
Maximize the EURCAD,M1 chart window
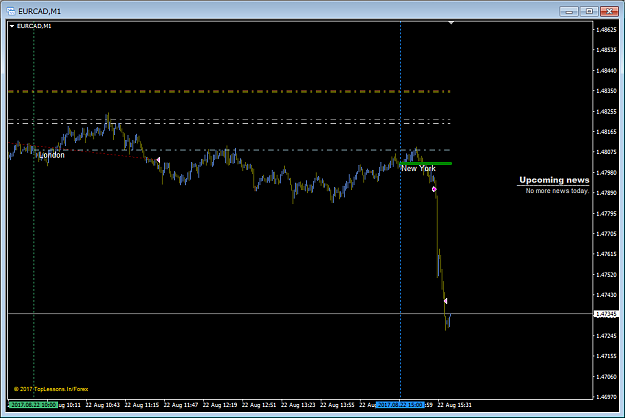coord(589,12)
